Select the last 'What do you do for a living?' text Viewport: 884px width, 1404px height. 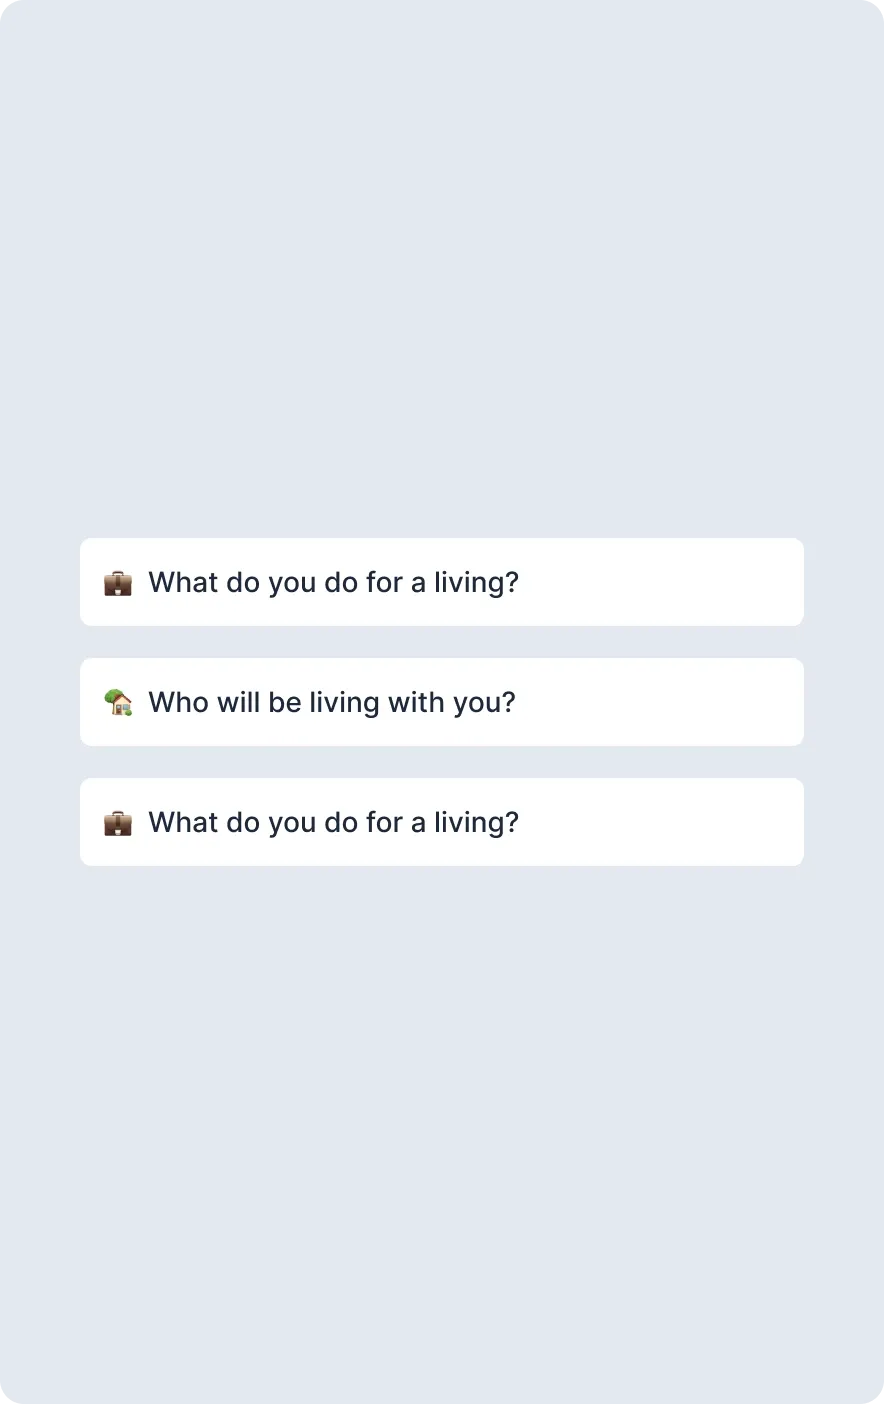coord(333,822)
